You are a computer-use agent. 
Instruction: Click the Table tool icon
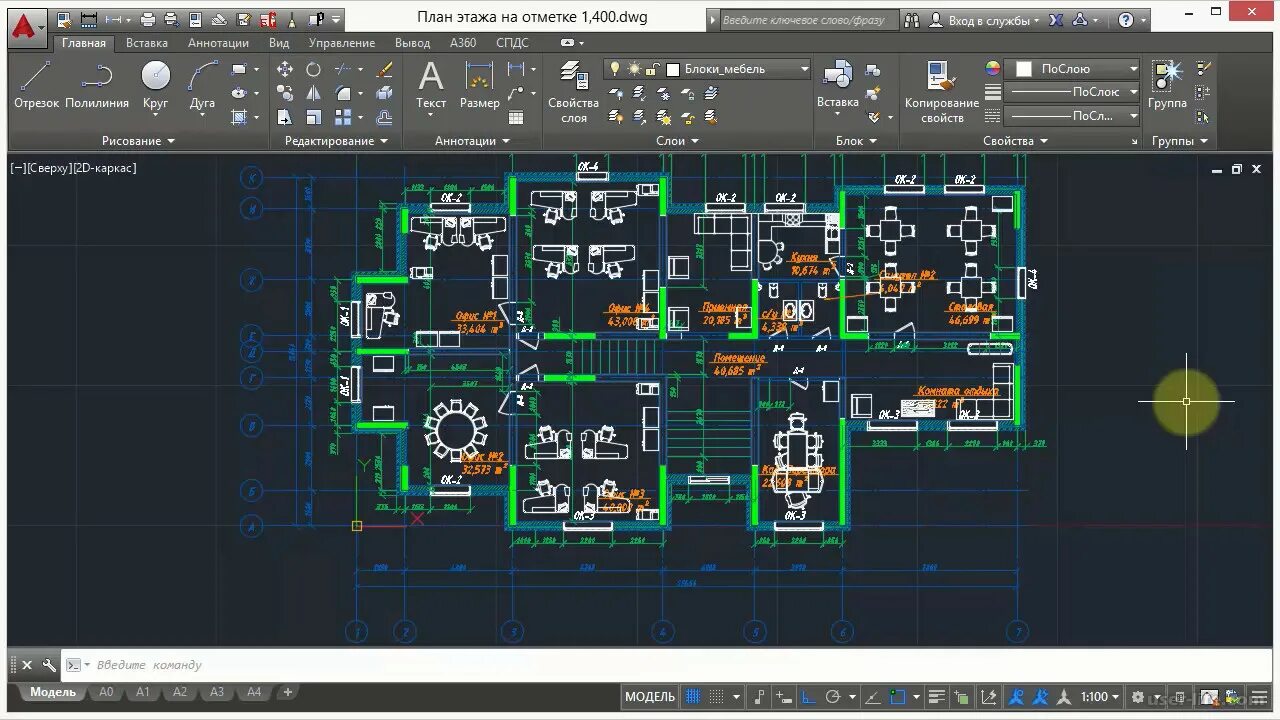[x=516, y=117]
